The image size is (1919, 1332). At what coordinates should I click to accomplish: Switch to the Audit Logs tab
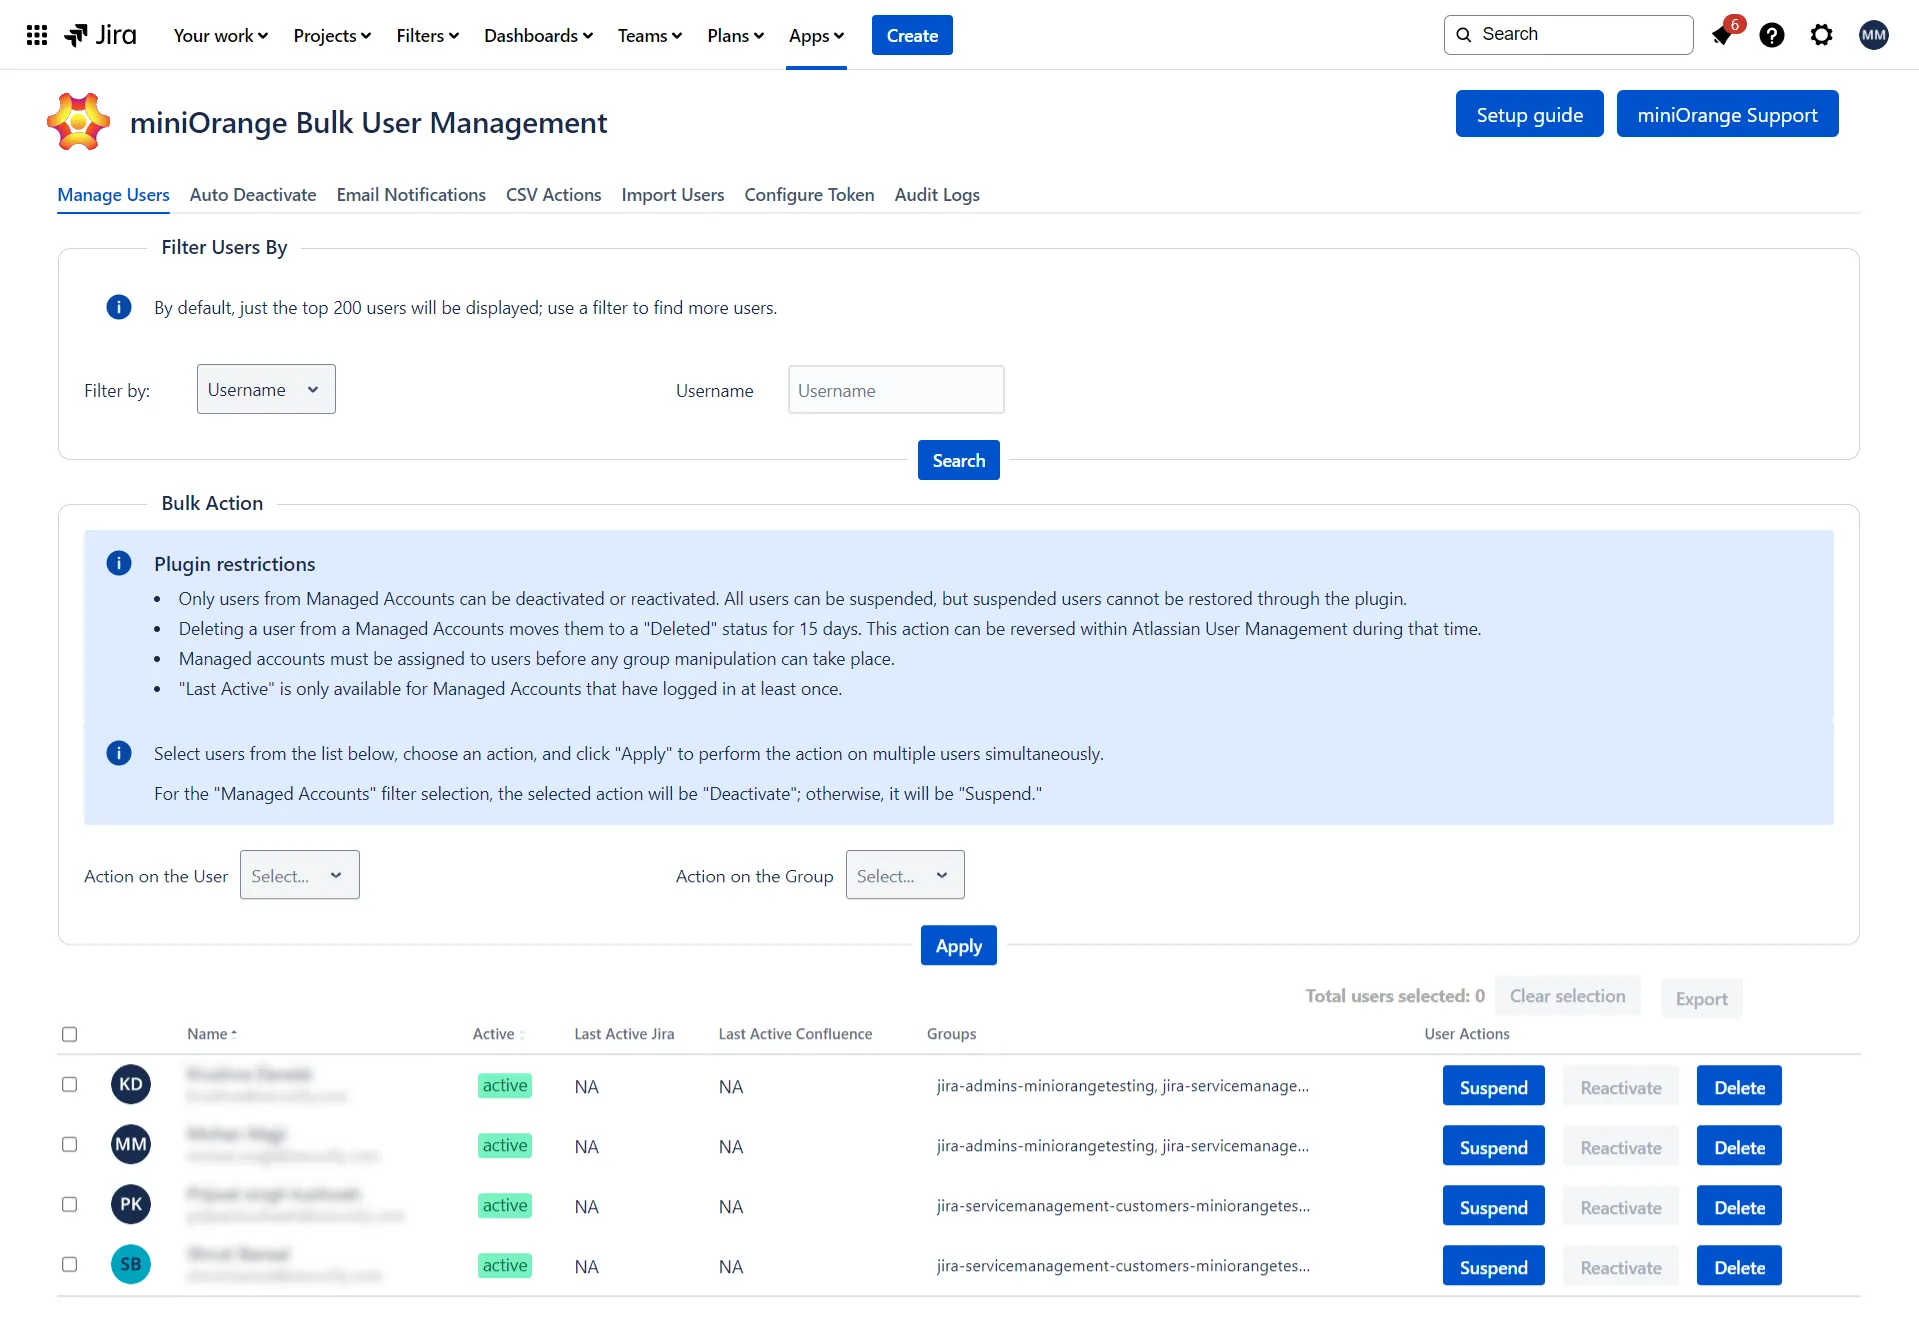[937, 195]
